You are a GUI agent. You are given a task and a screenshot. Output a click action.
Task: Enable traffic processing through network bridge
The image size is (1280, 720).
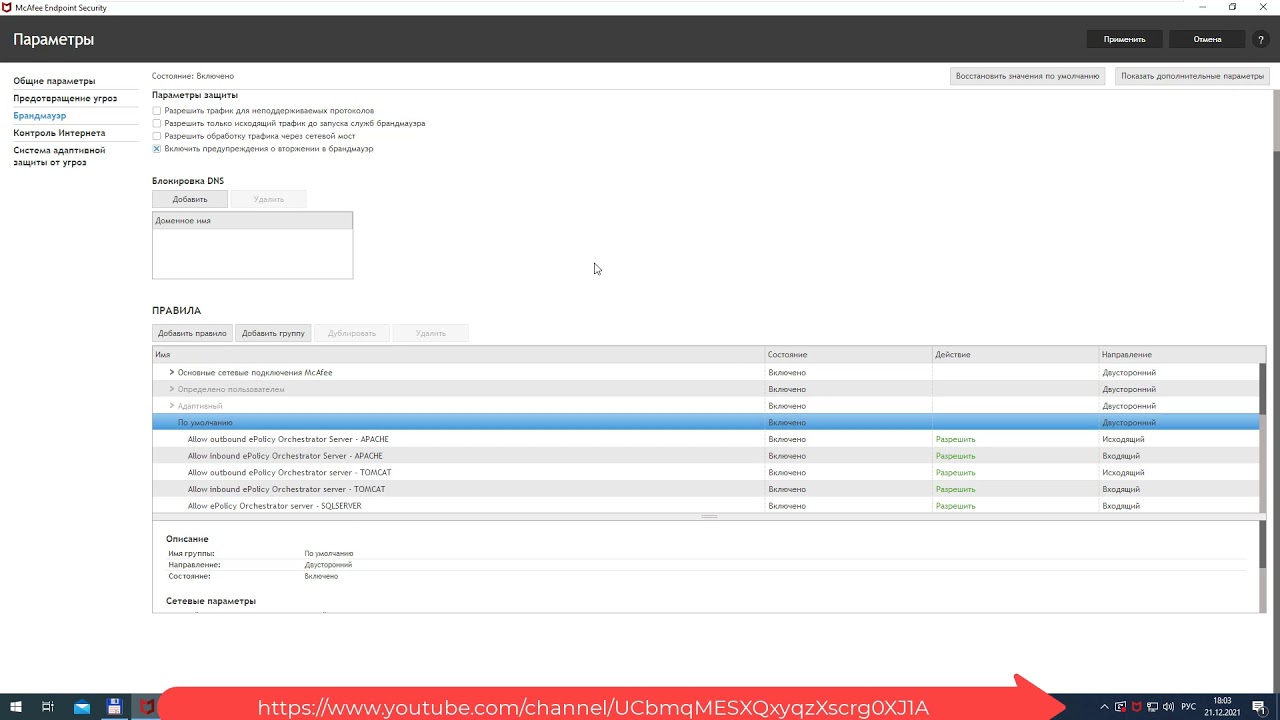[156, 136]
